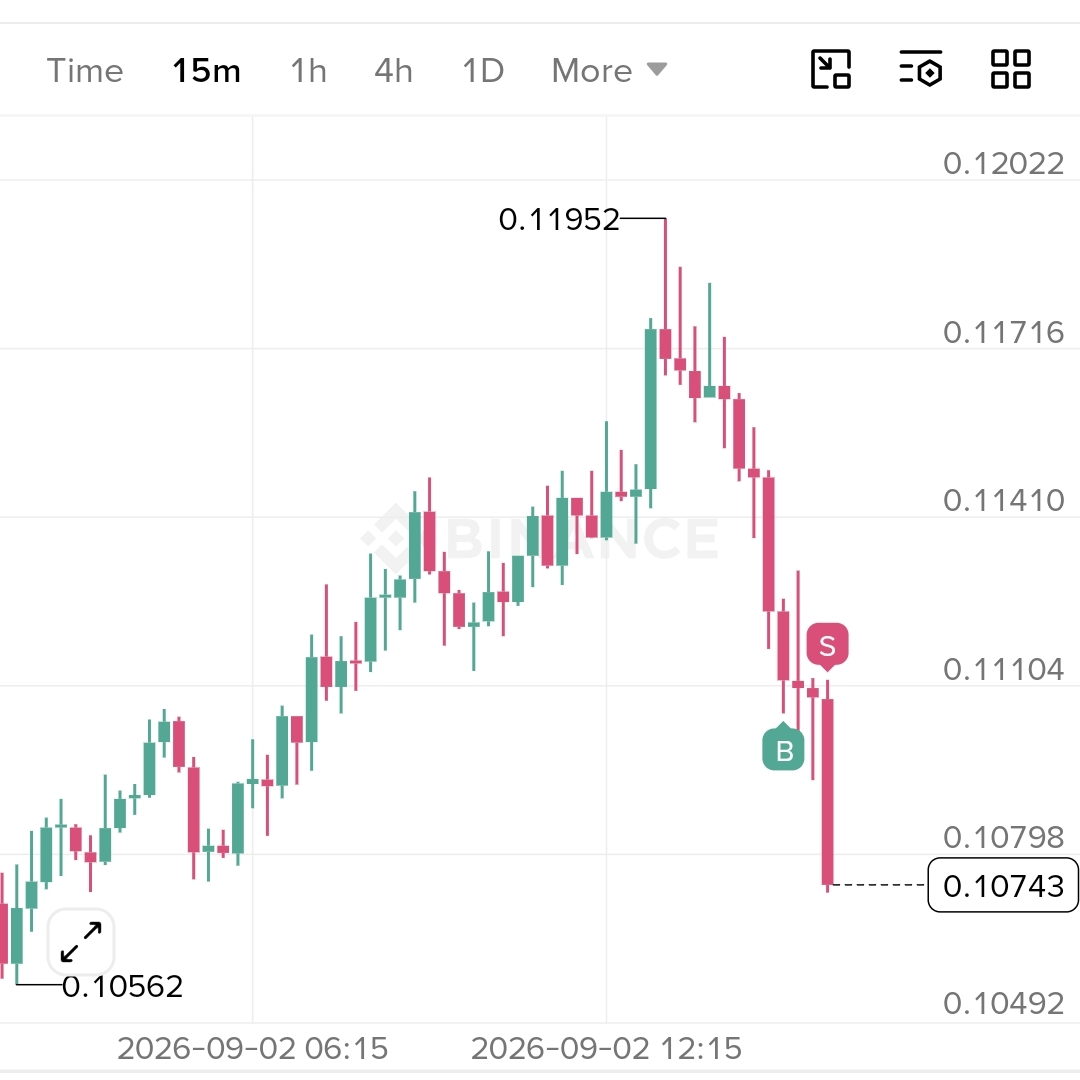Switch to the 15m interval

coord(206,71)
